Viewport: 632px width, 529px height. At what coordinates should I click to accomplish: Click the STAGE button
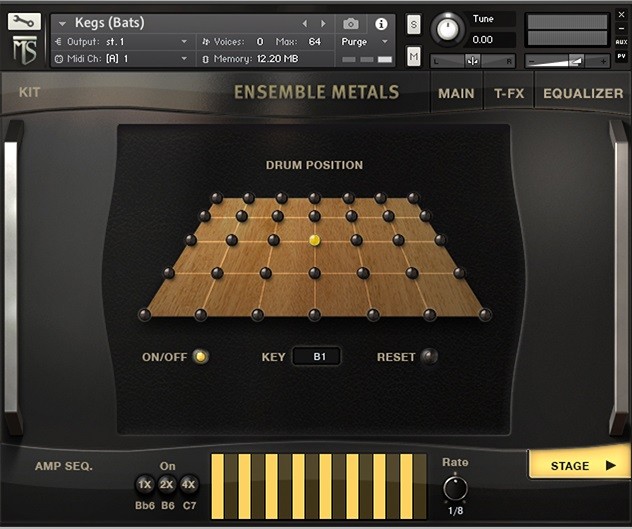tap(579, 465)
